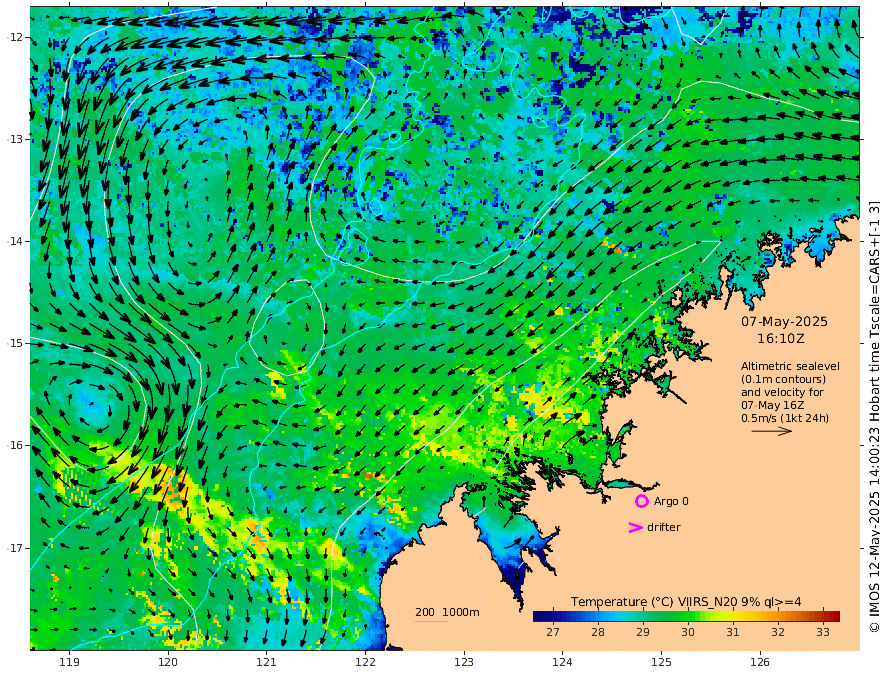Click the longitude axis label 122
880x680 pixels.
[x=365, y=663]
